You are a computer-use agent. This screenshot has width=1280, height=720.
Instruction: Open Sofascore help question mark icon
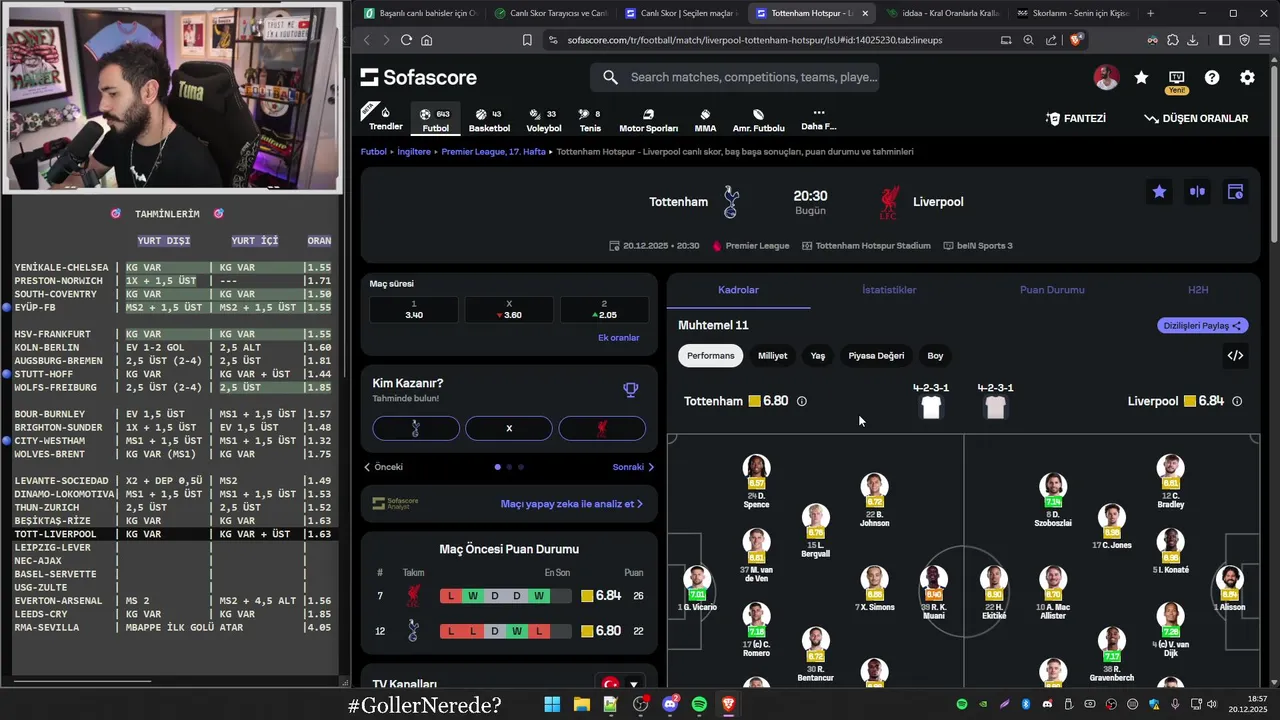coord(1212,78)
